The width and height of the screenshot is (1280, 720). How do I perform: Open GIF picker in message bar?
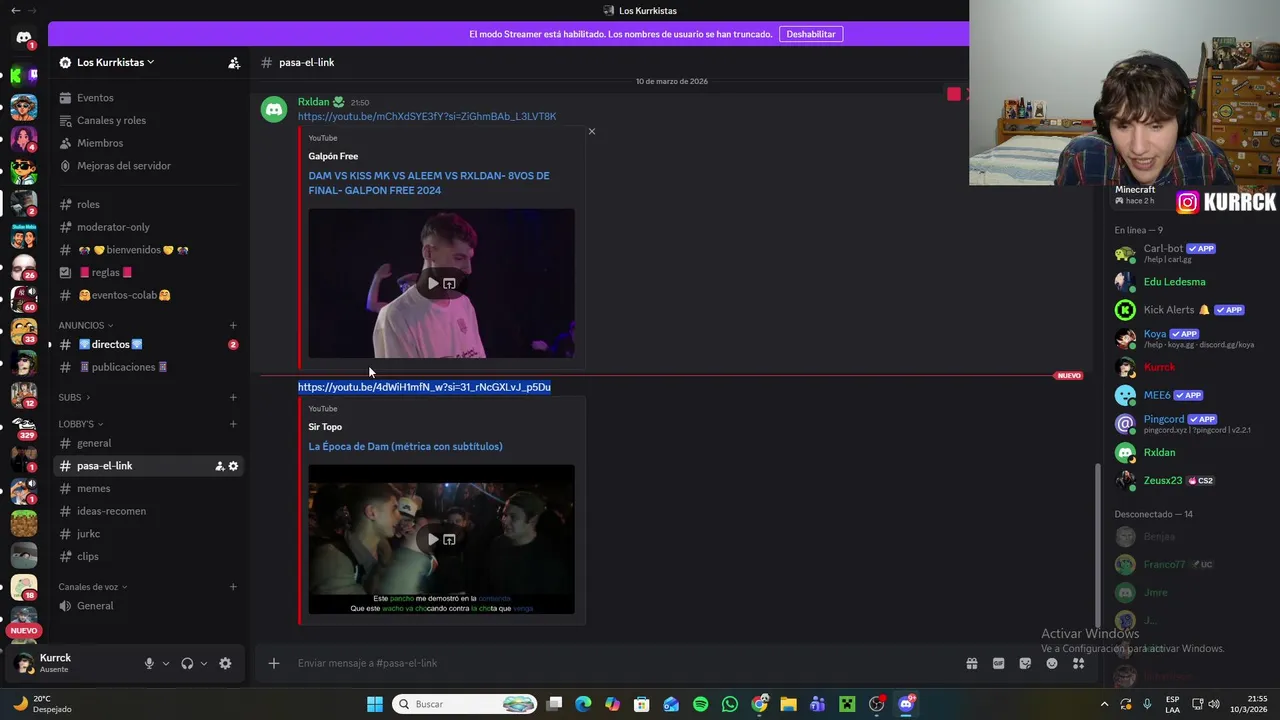click(x=998, y=663)
